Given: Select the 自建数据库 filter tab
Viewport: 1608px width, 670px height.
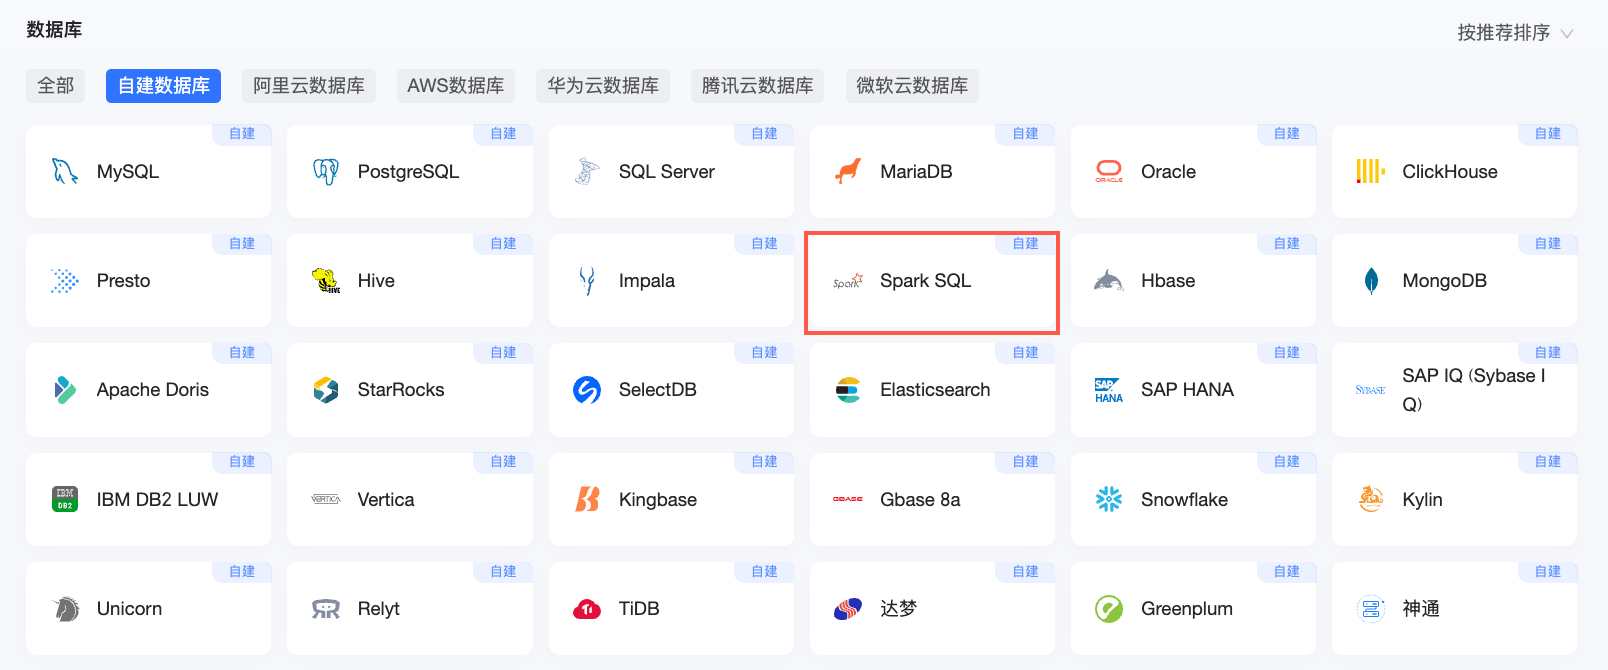Looking at the screenshot, I should coord(163,86).
